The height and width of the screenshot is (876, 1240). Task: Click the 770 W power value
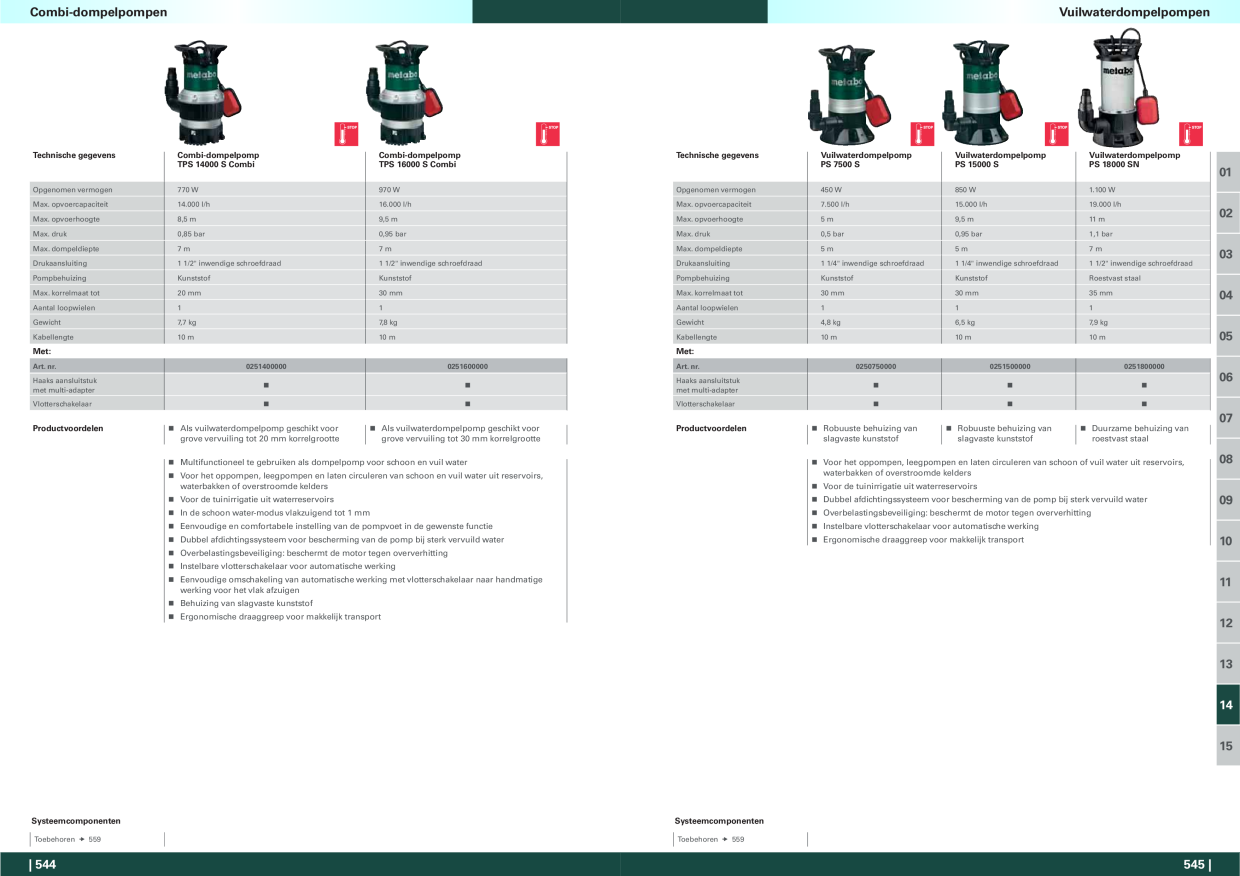click(x=188, y=190)
